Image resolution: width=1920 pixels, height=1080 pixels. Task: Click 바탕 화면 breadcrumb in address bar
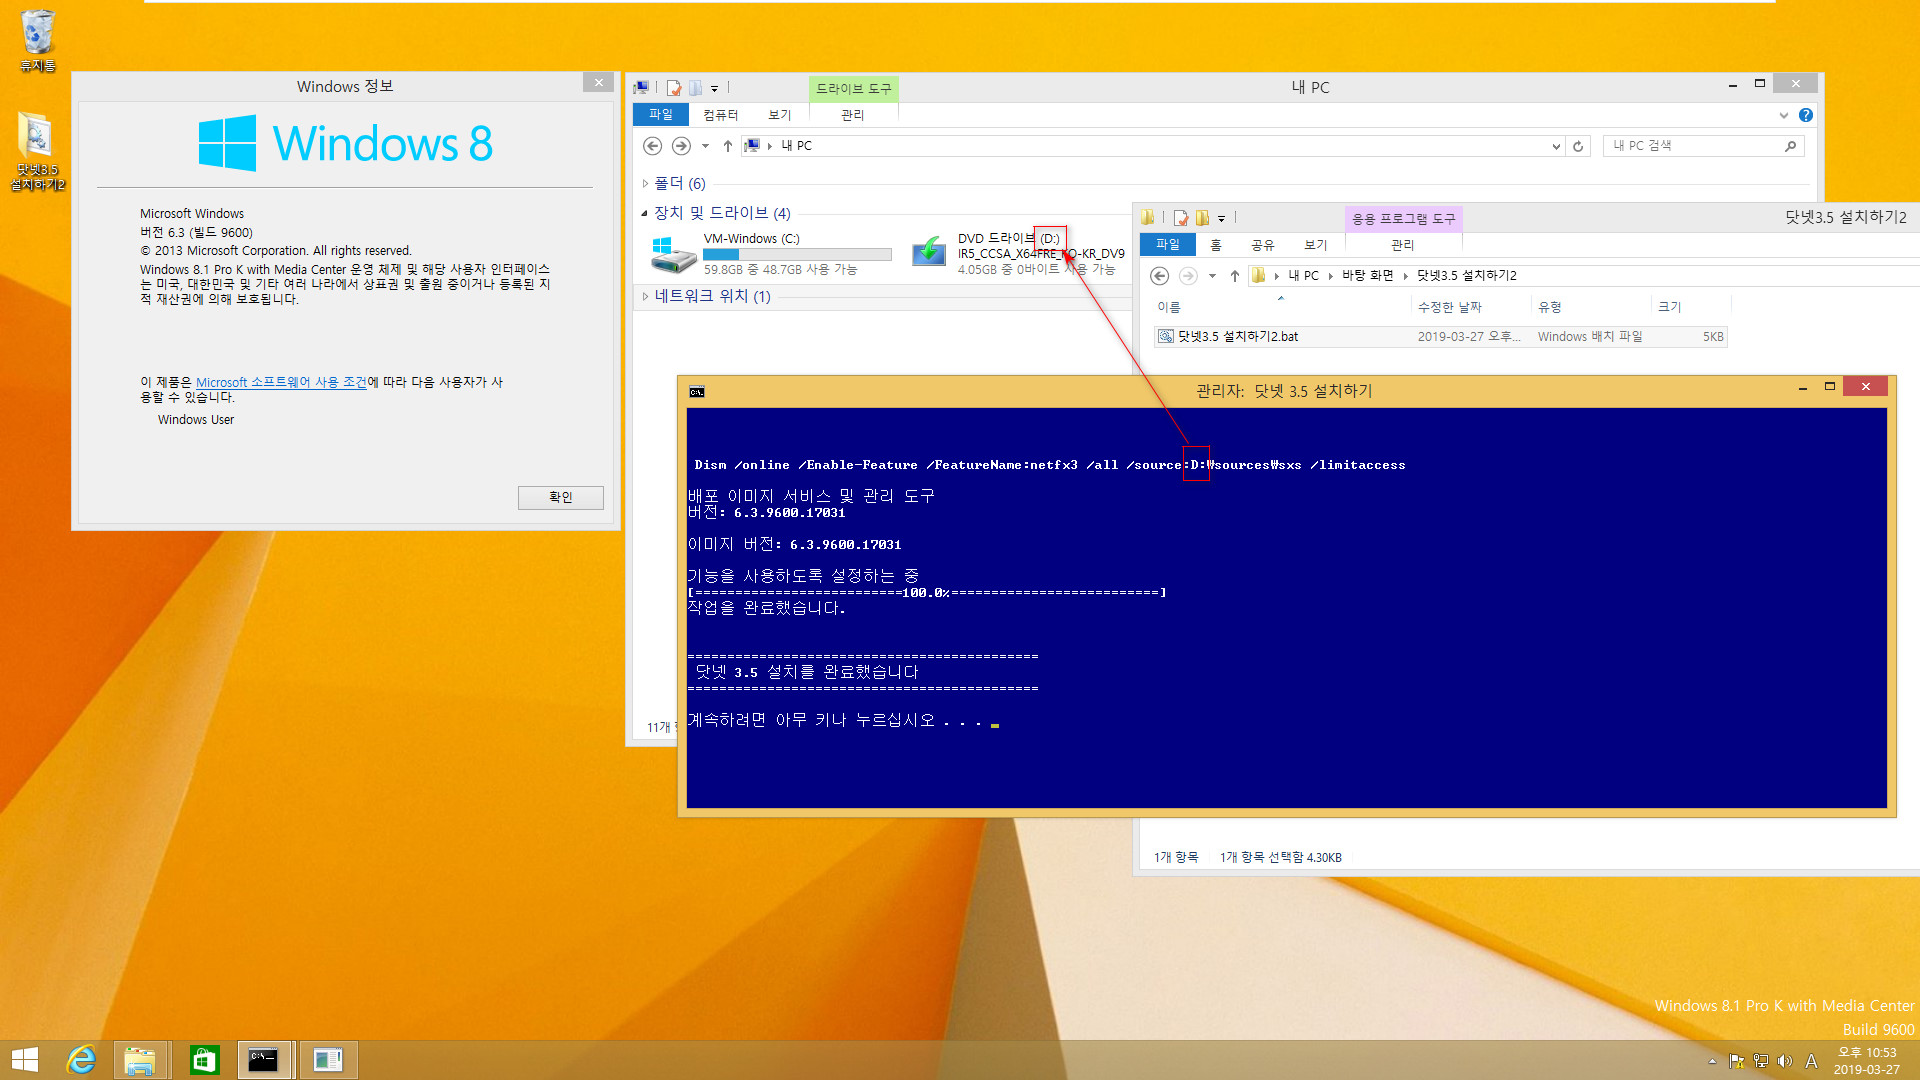pos(1367,276)
